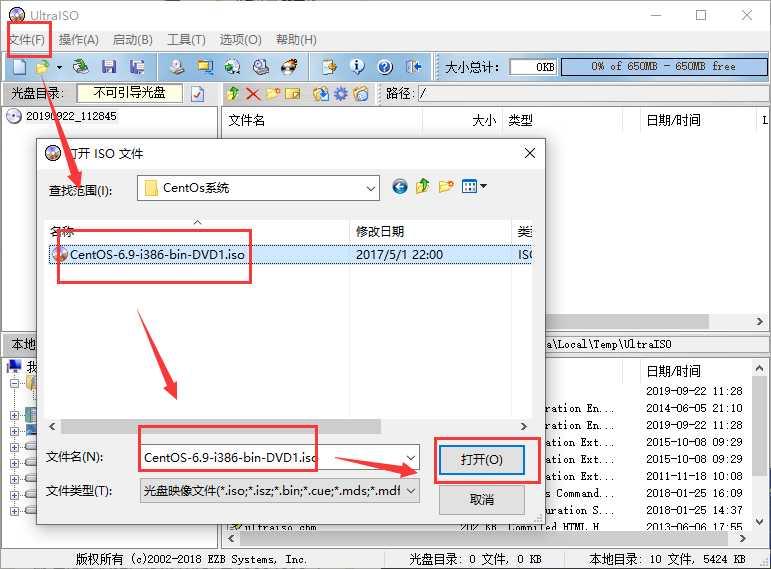Click the Save As toolbar icon
This screenshot has width=771, height=569.
(x=137, y=66)
